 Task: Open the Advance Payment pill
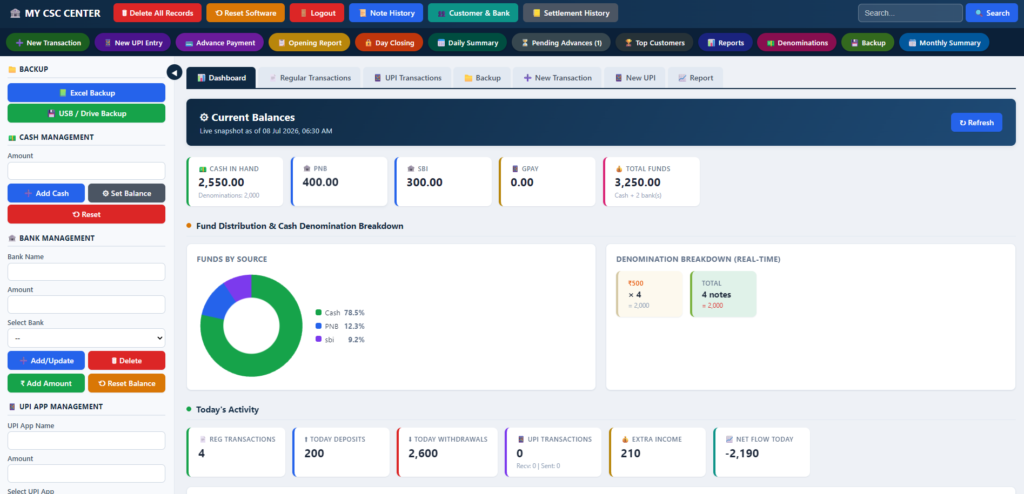(x=219, y=42)
